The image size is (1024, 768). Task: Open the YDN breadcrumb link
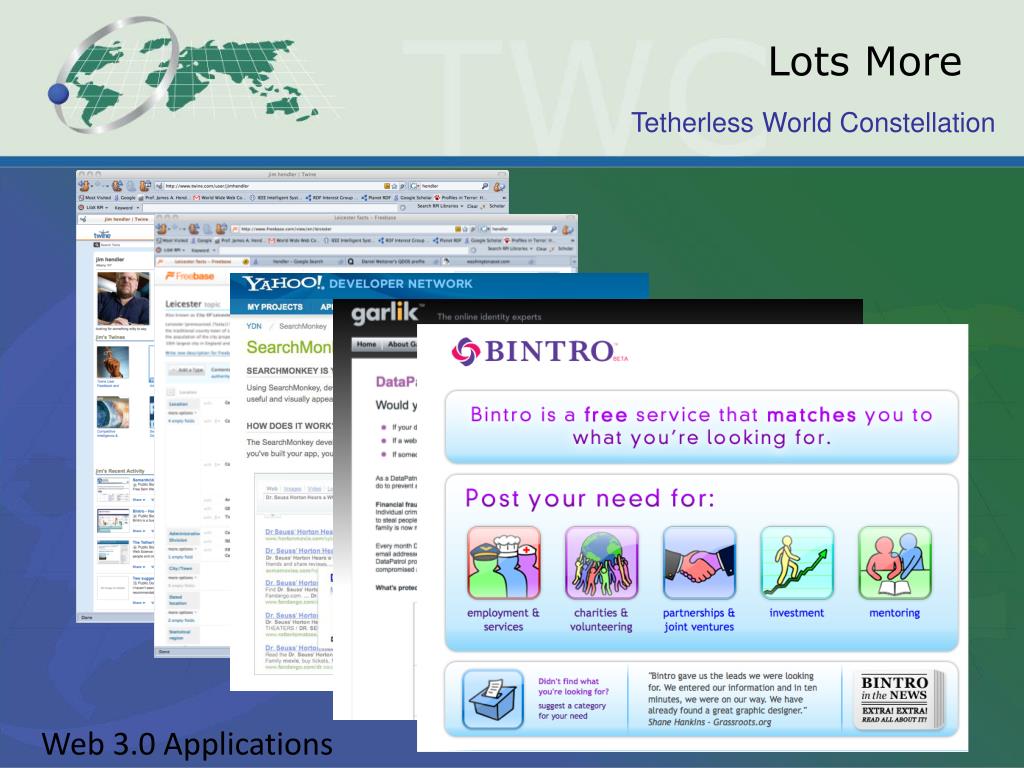255,326
